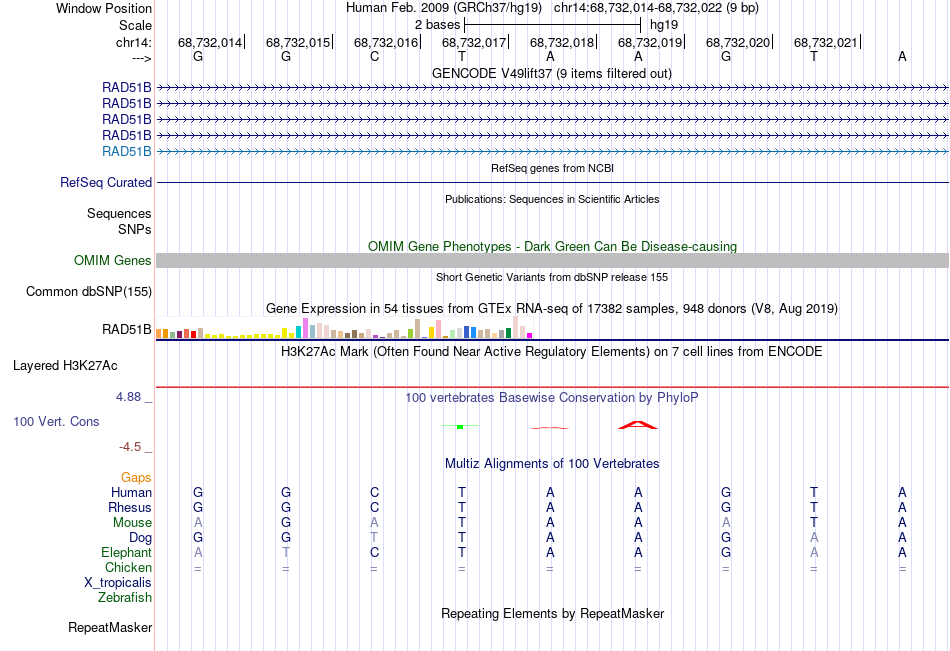Click the Scale label on the left
This screenshot has height=651, width=950.
135,25
